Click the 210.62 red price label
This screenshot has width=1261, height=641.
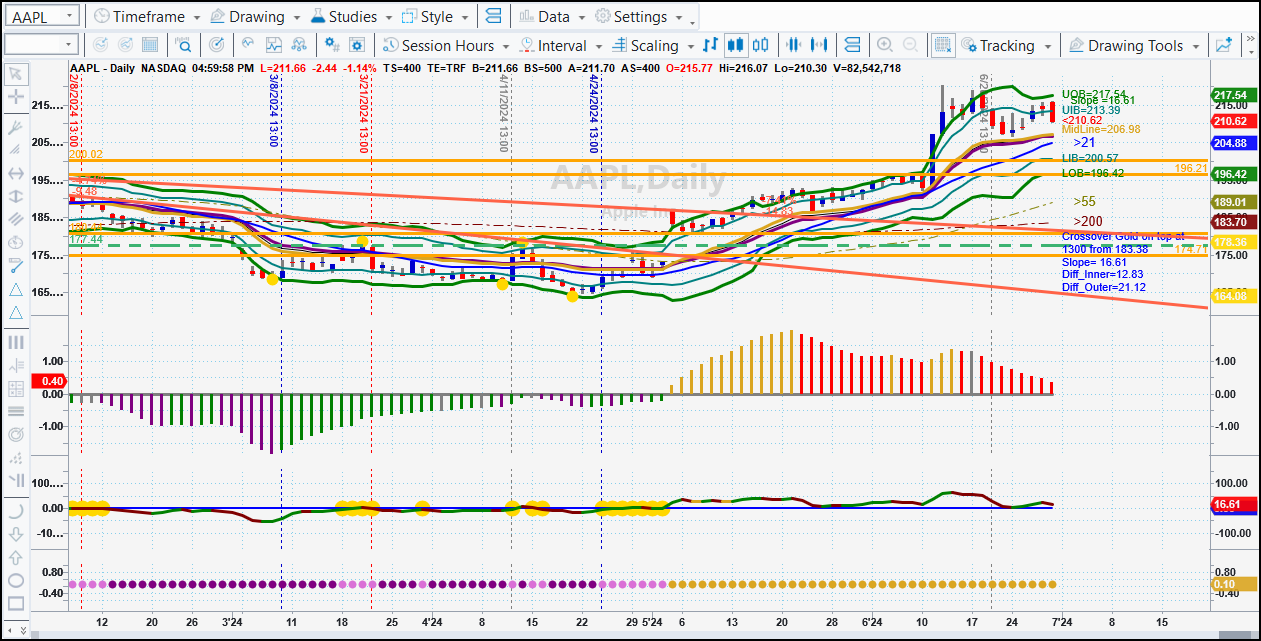pos(1234,121)
